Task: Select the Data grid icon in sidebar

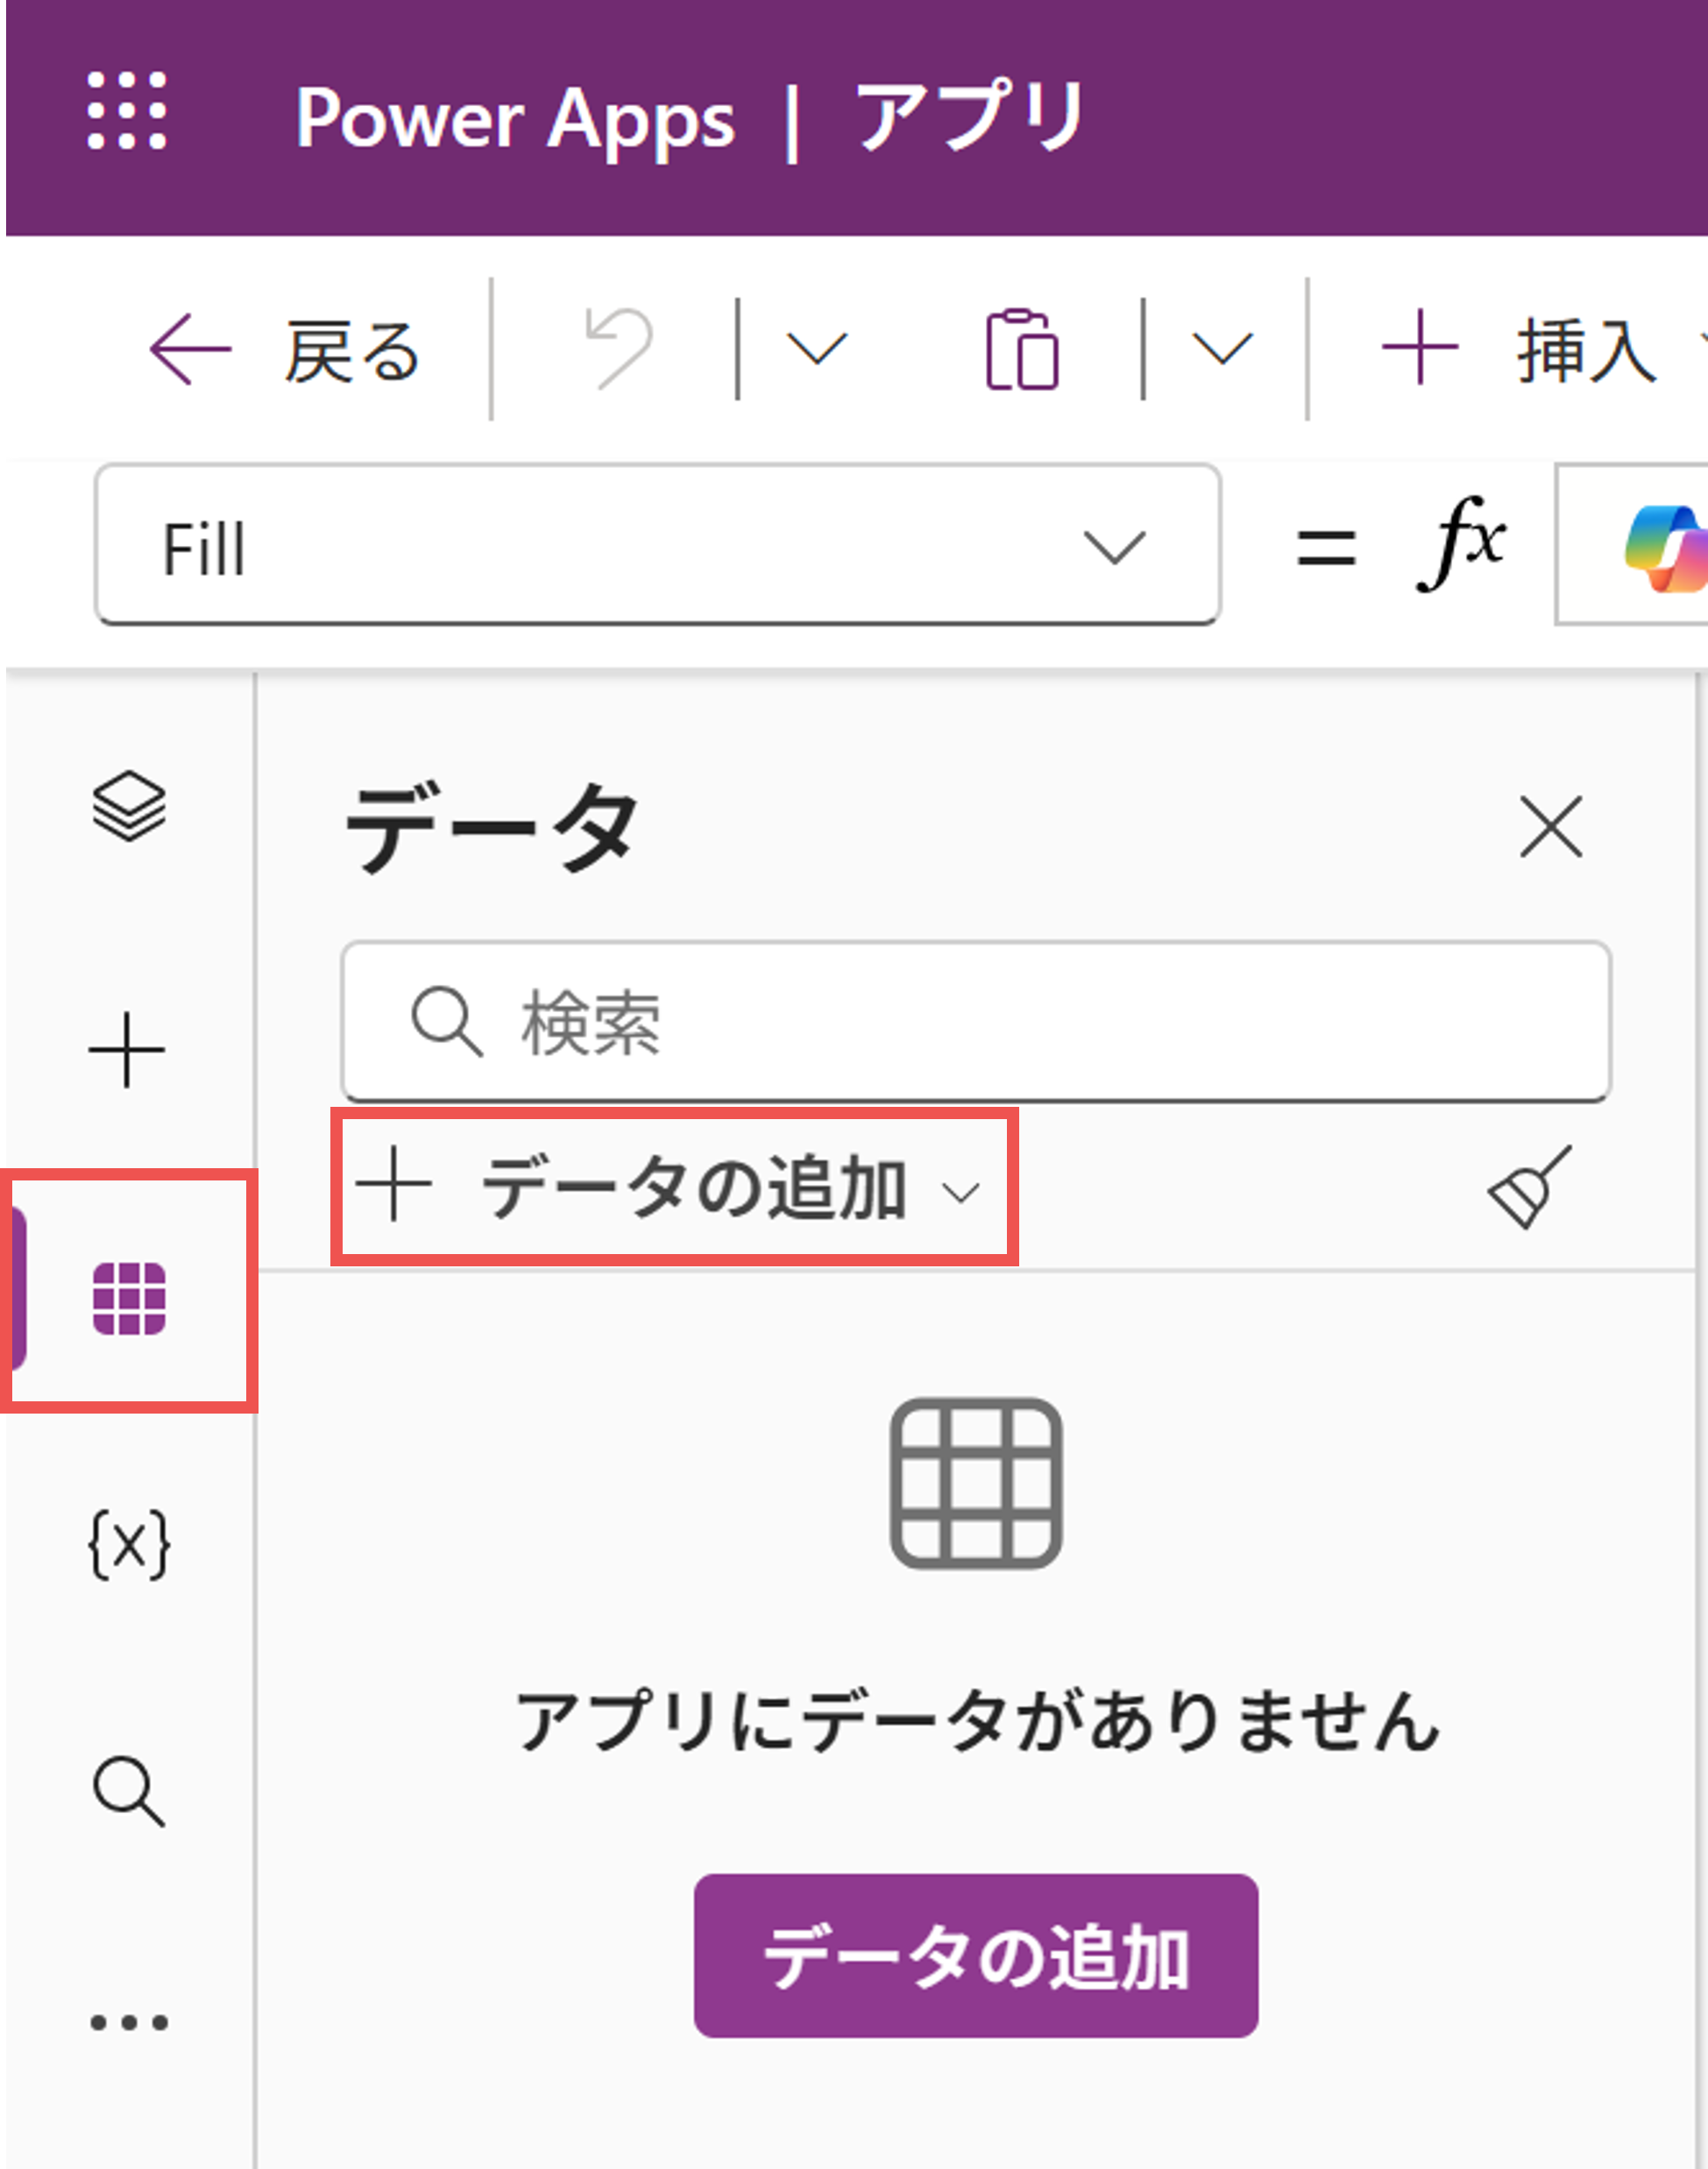Action: pyautogui.click(x=129, y=1298)
